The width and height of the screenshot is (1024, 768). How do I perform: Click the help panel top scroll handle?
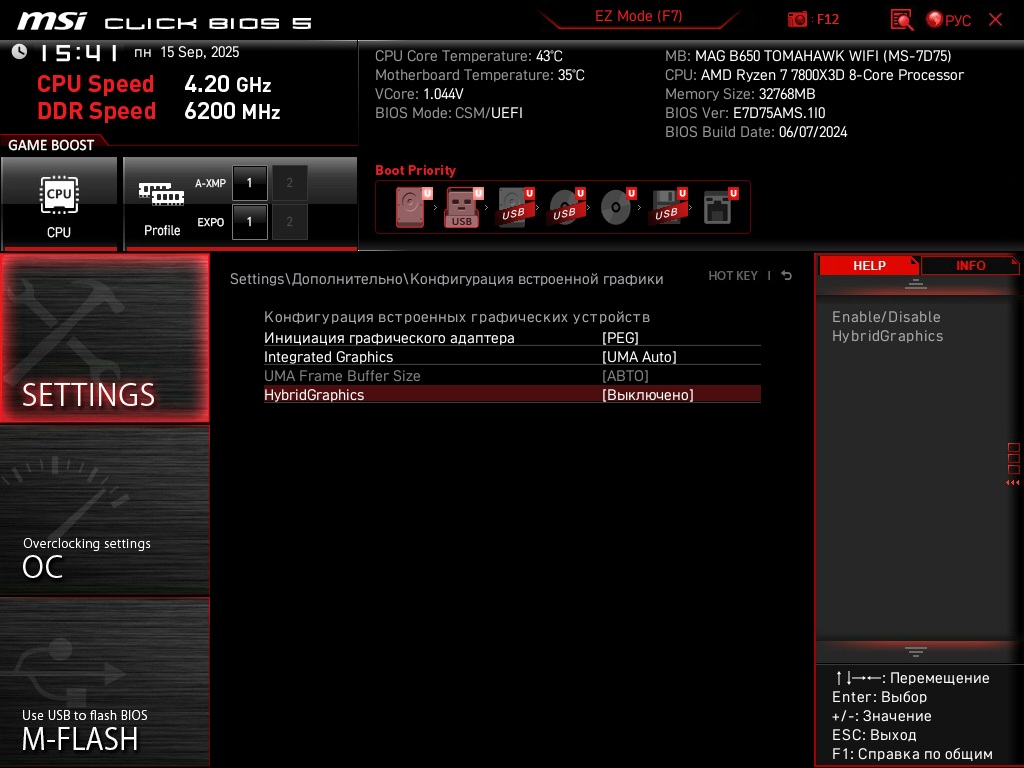(x=916, y=284)
